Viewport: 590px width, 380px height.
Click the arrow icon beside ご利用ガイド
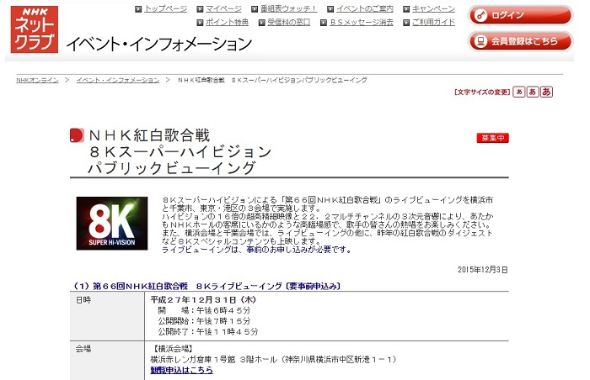[x=406, y=23]
